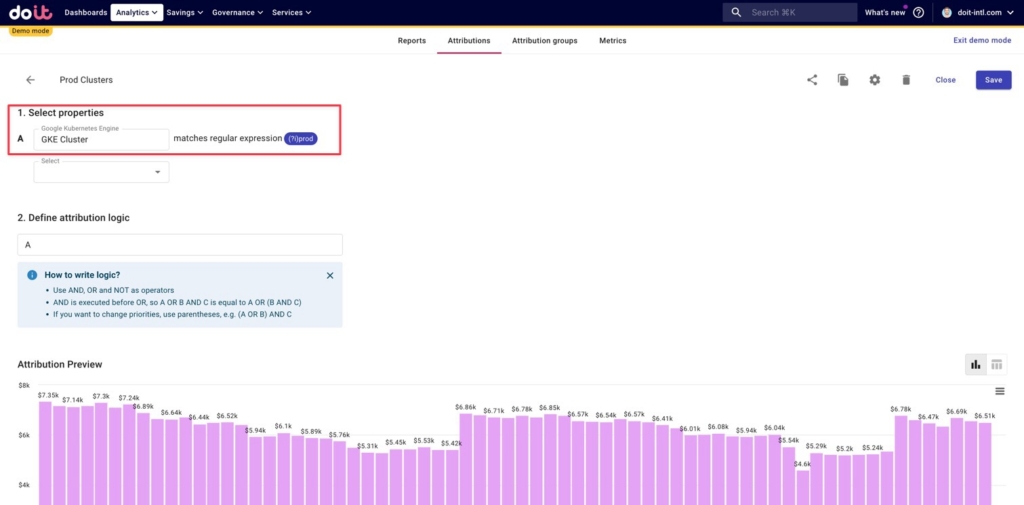Image resolution: width=1024 pixels, height=505 pixels.
Task: Switch preview to table view
Action: (997, 365)
